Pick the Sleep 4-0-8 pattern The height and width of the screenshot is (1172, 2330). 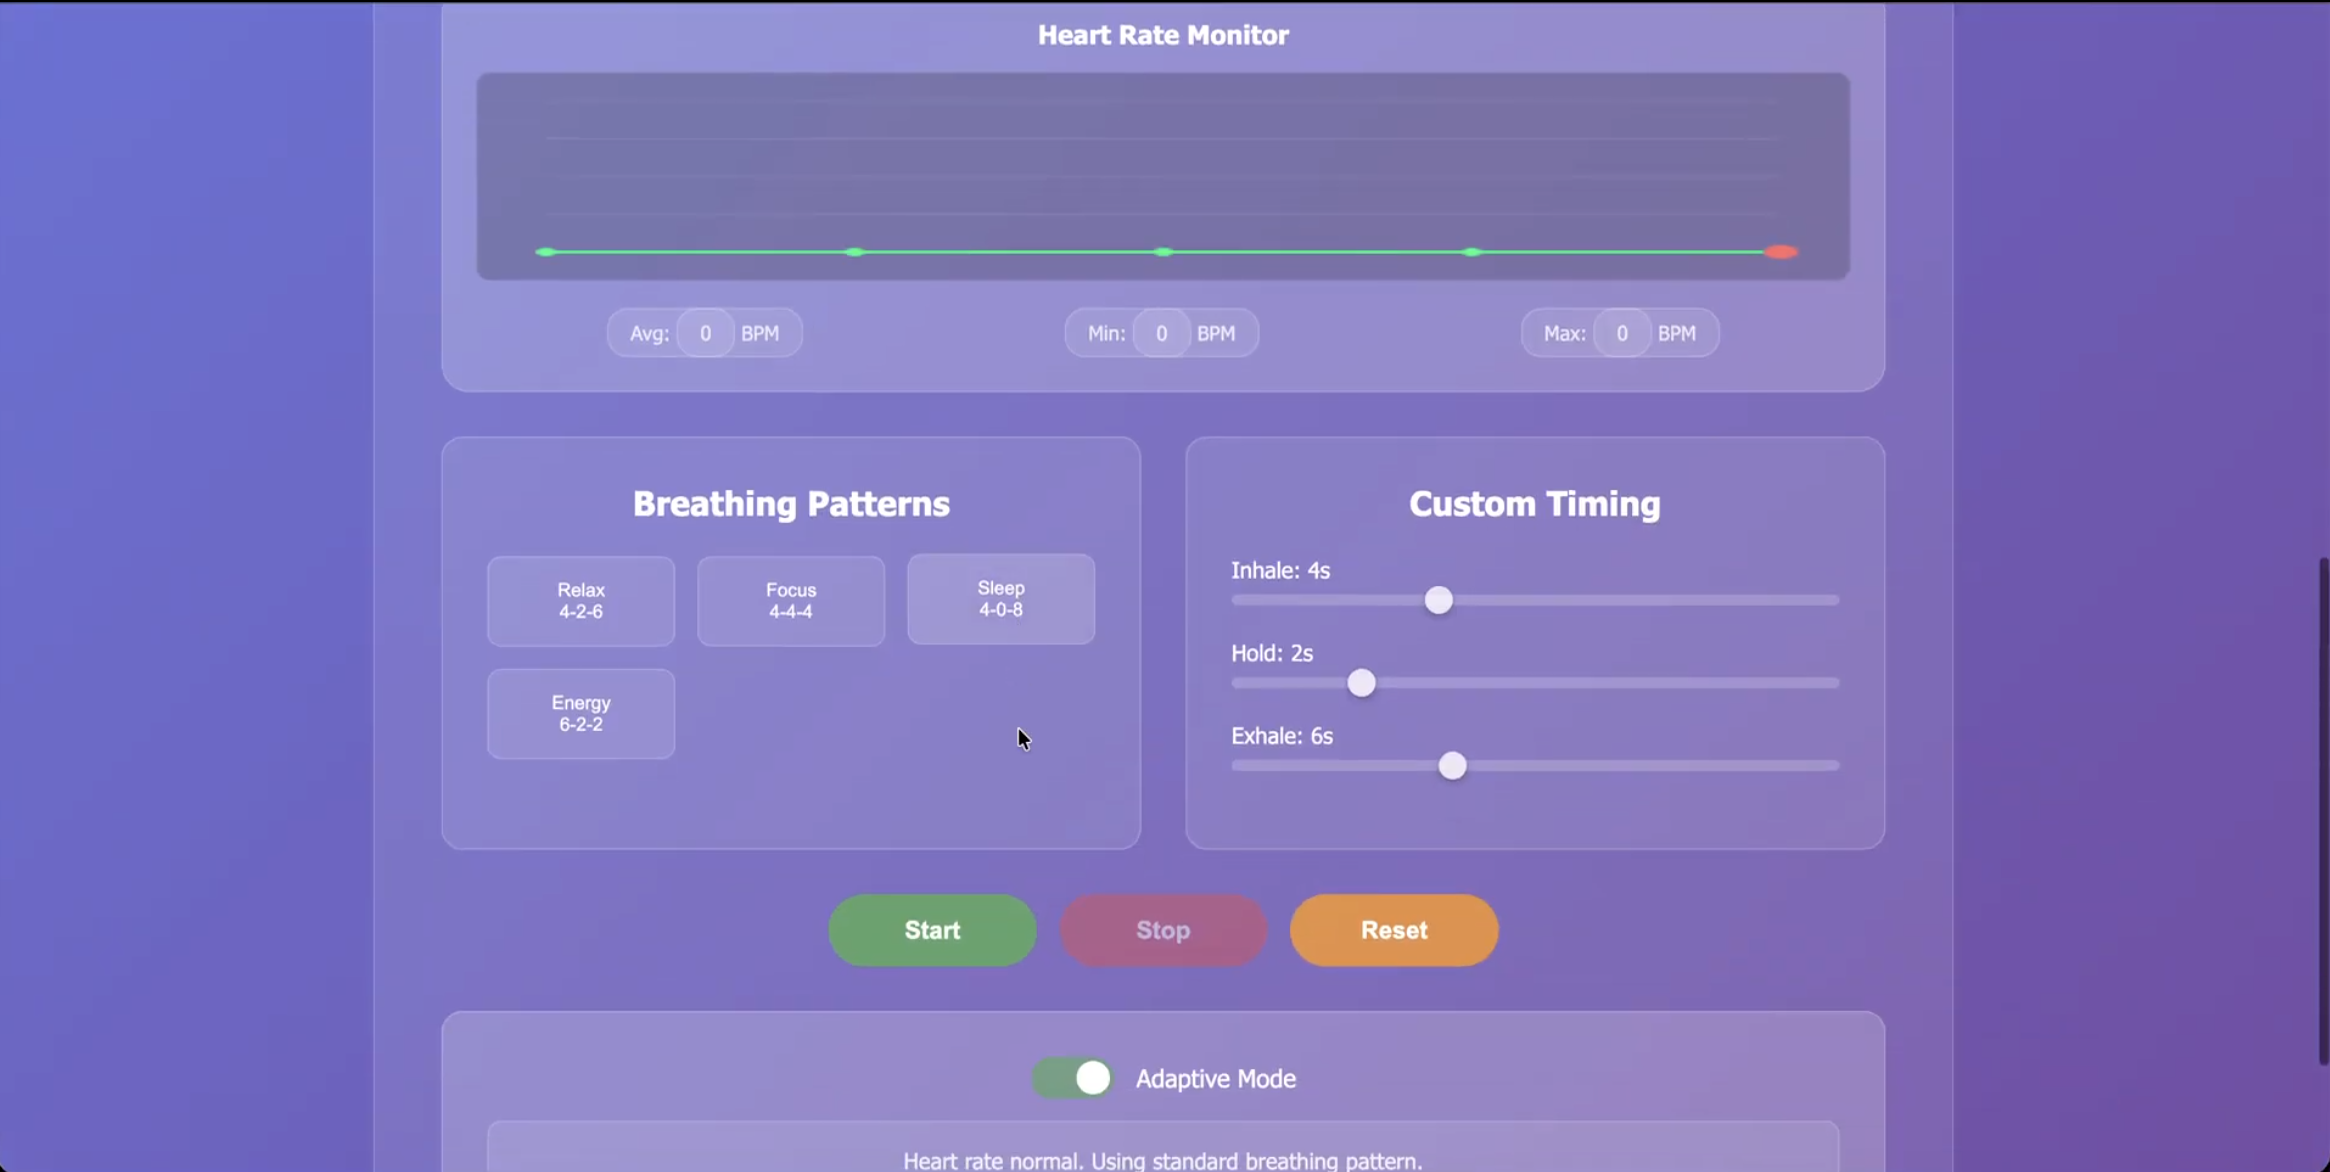(1000, 599)
